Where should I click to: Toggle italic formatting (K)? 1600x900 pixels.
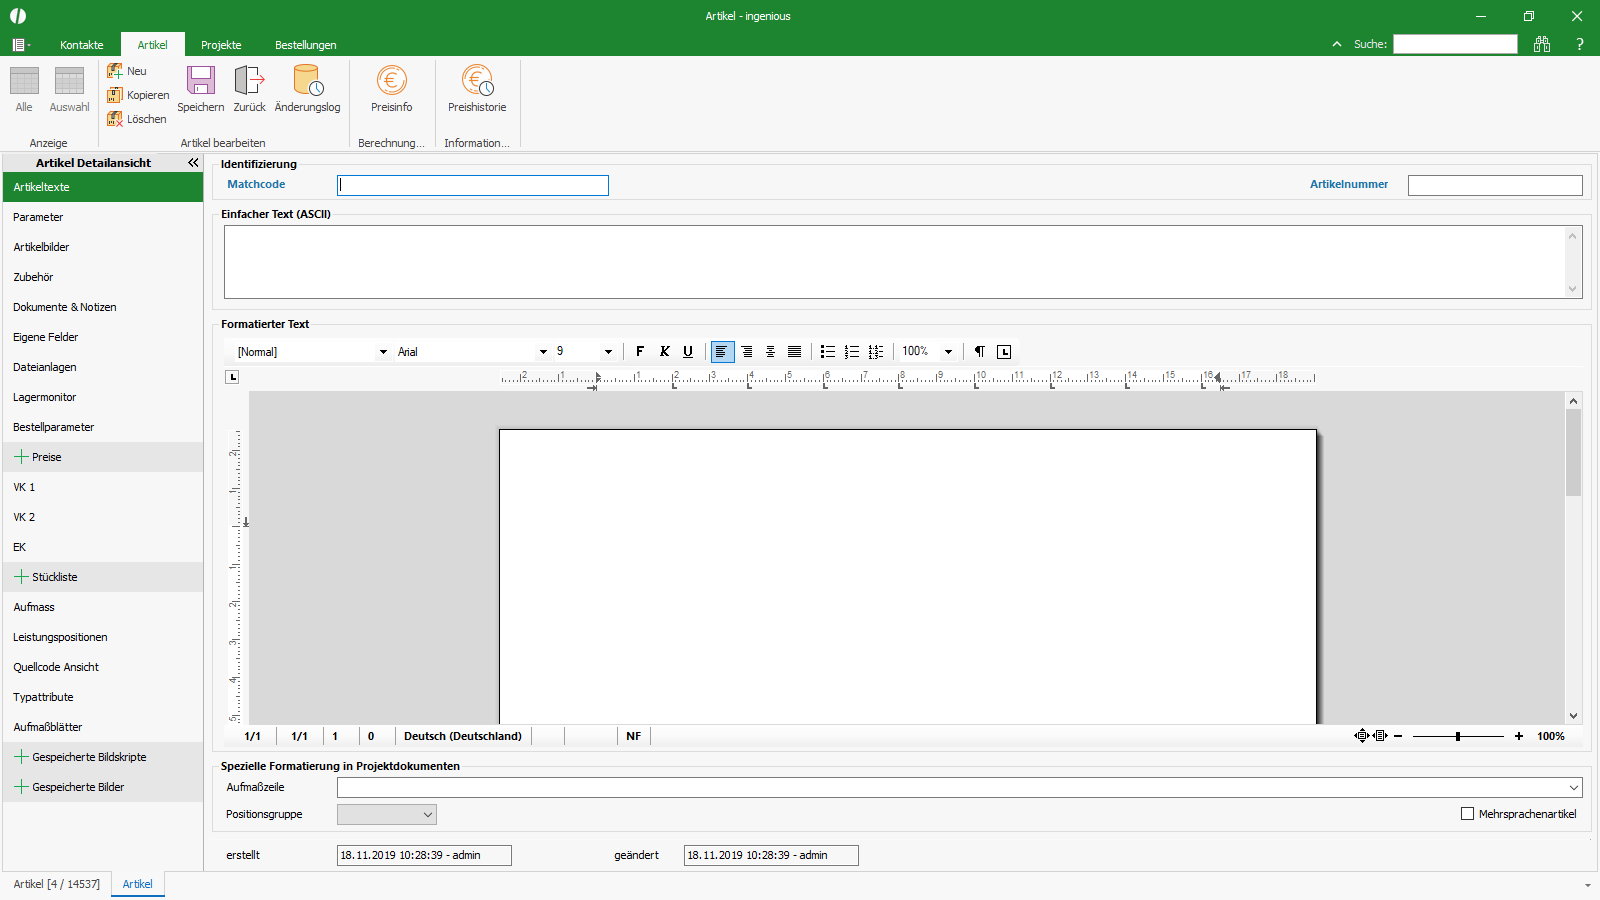click(664, 351)
